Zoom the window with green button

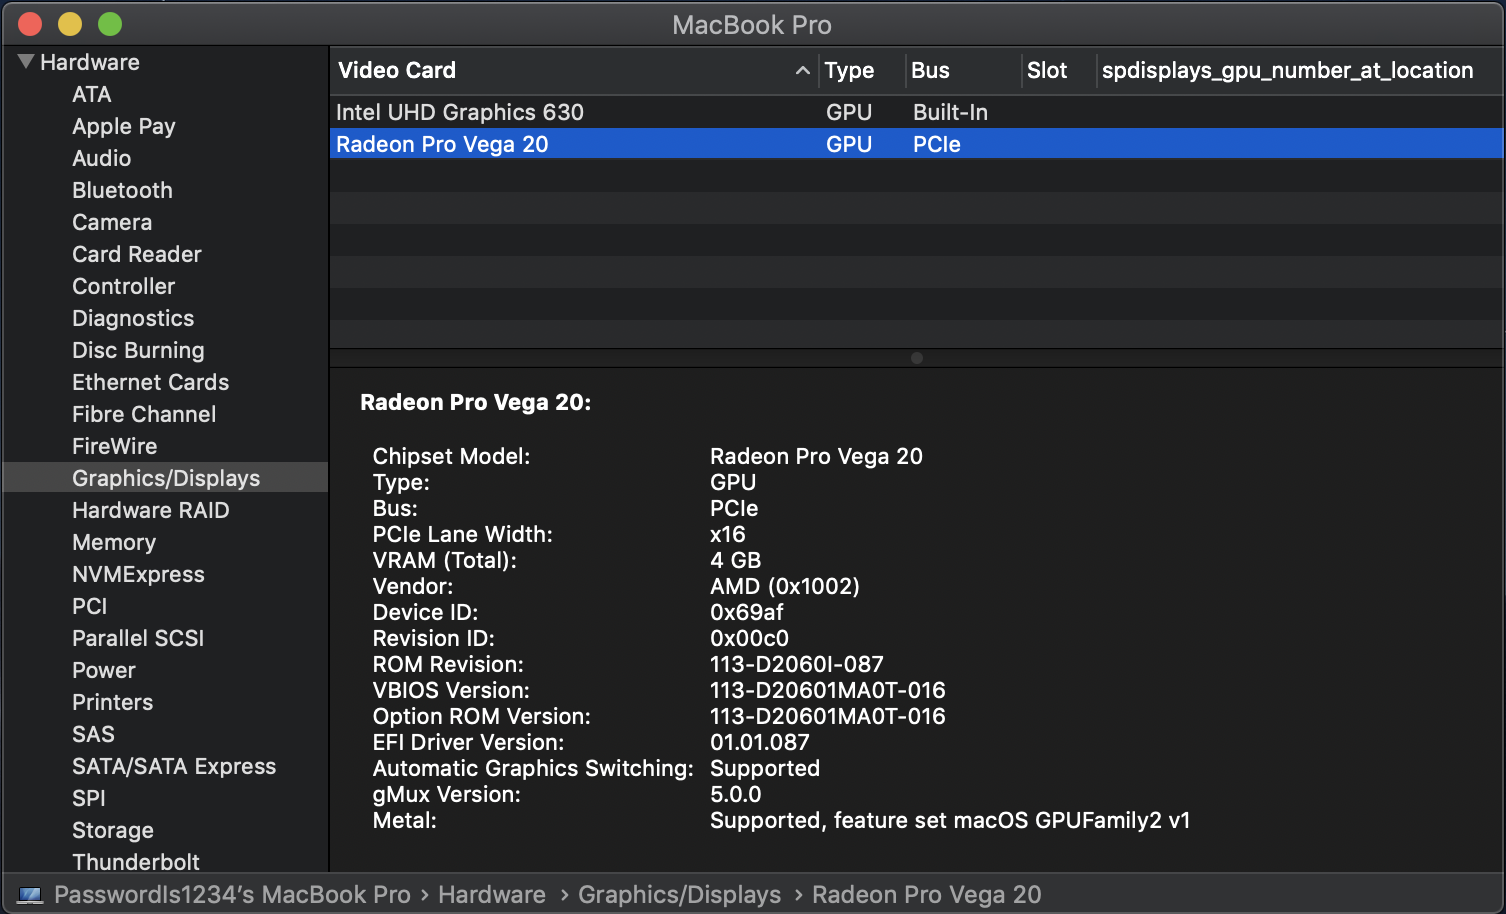110,24
